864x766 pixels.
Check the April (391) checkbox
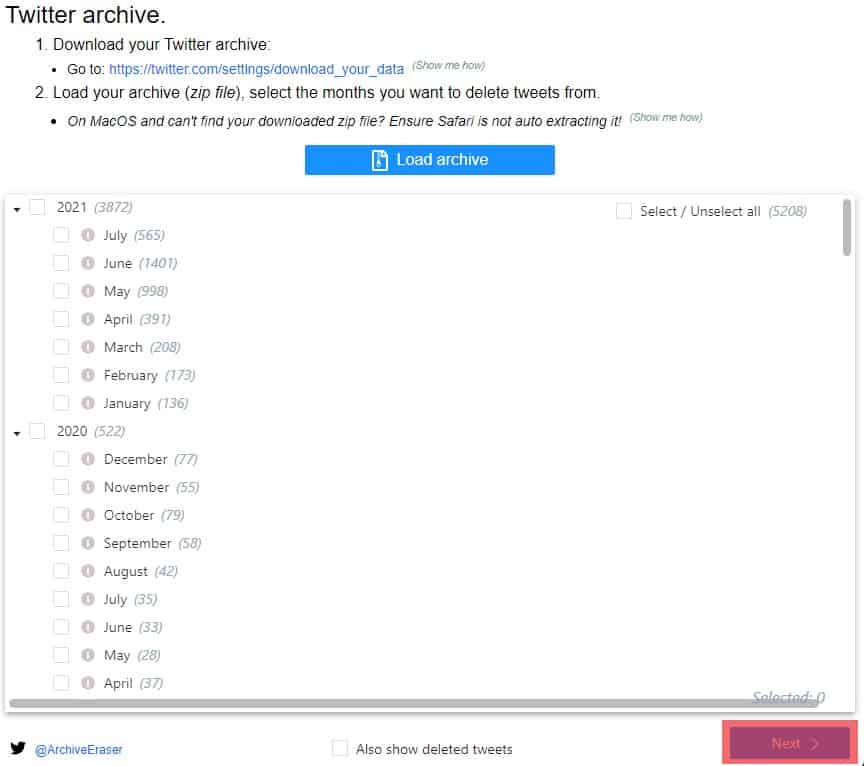click(61, 319)
